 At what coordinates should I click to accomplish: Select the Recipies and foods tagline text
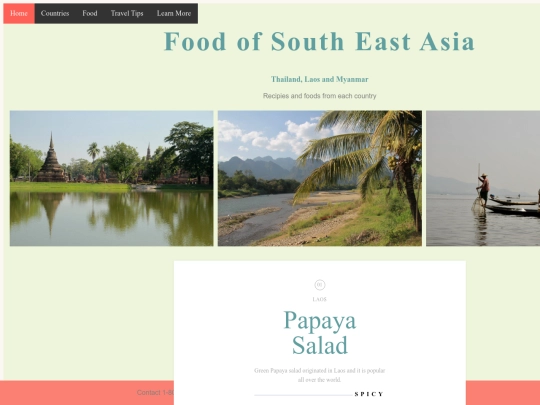click(x=320, y=96)
